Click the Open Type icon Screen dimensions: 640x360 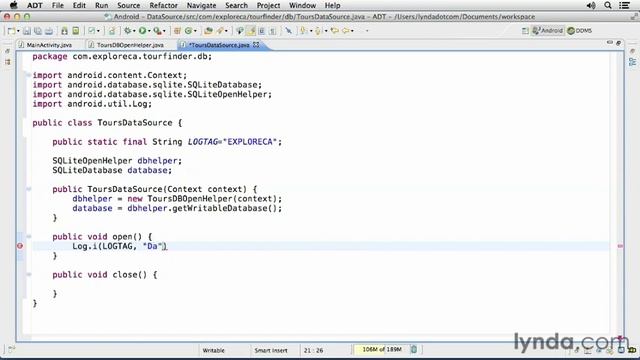click(208, 31)
